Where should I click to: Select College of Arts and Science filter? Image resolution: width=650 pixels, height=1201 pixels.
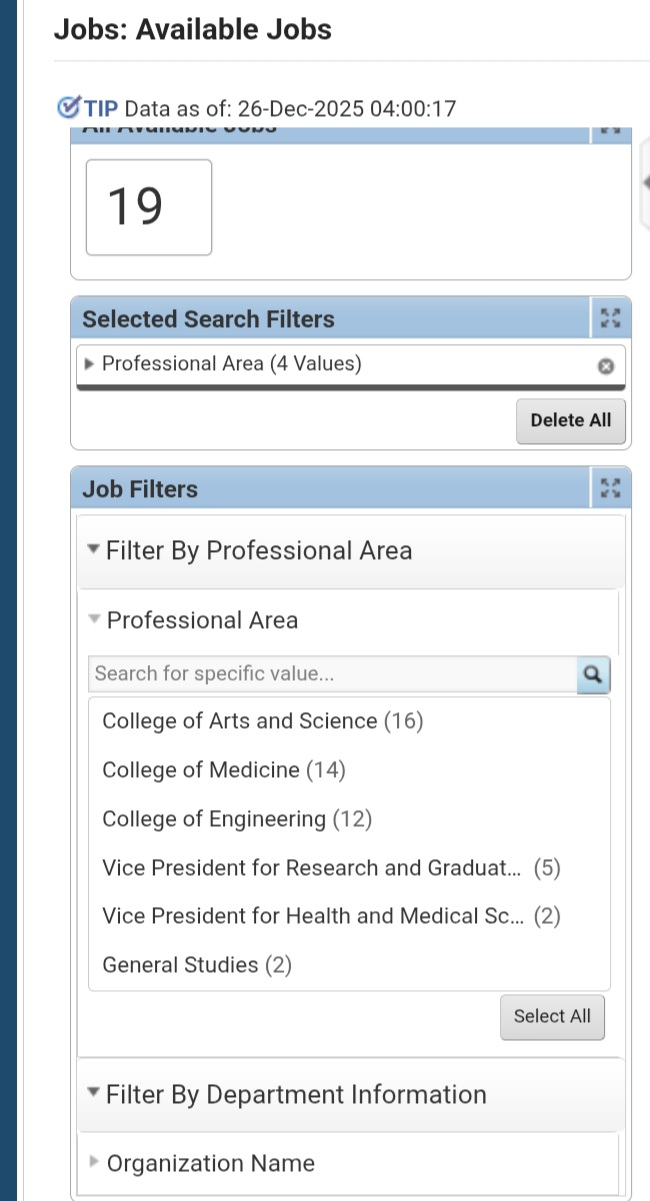pos(262,721)
